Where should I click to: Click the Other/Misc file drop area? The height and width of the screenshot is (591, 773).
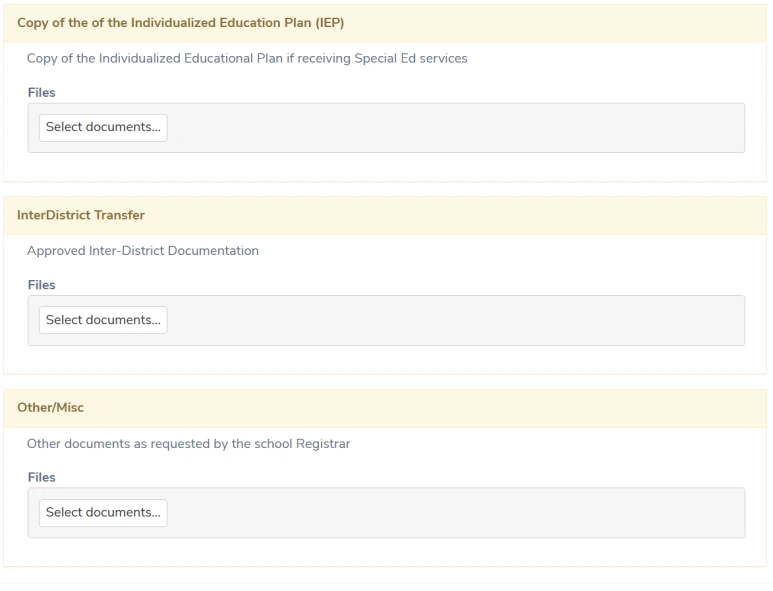(x=450, y=512)
